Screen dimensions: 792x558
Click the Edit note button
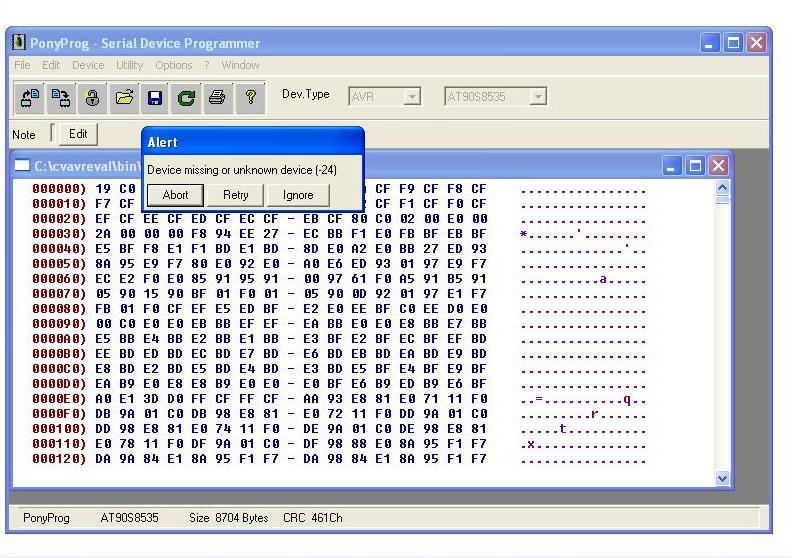click(x=78, y=134)
